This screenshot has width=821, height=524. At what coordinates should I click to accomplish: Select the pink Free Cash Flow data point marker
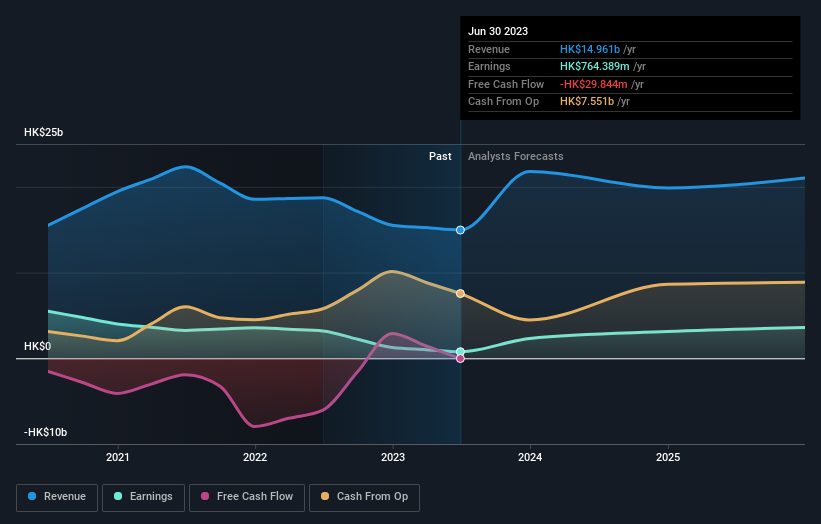click(460, 359)
